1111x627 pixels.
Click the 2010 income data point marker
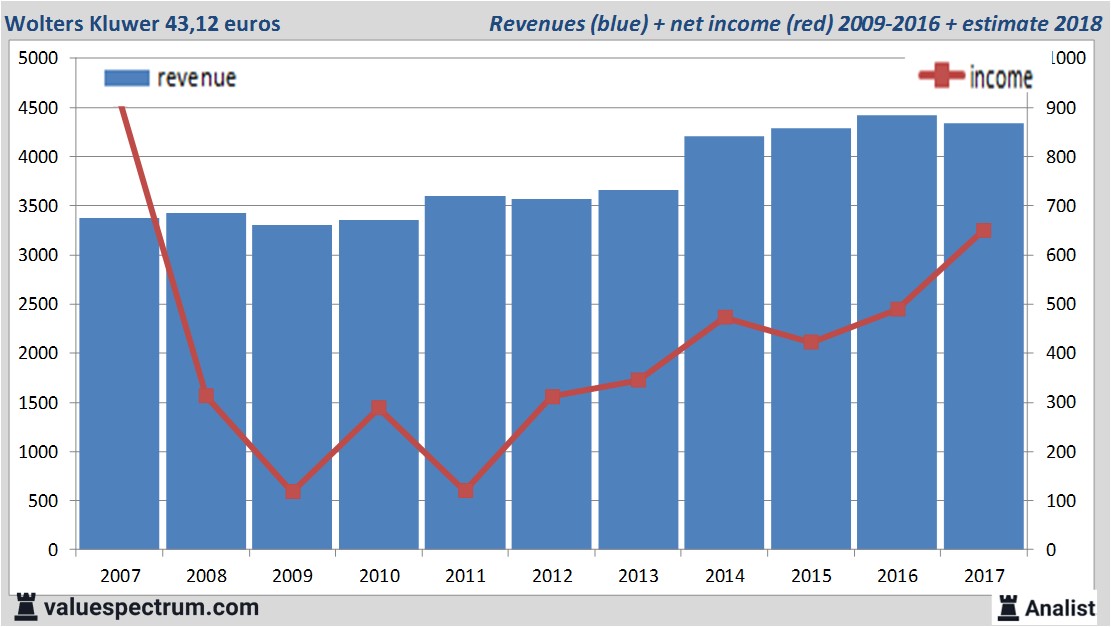(x=379, y=407)
